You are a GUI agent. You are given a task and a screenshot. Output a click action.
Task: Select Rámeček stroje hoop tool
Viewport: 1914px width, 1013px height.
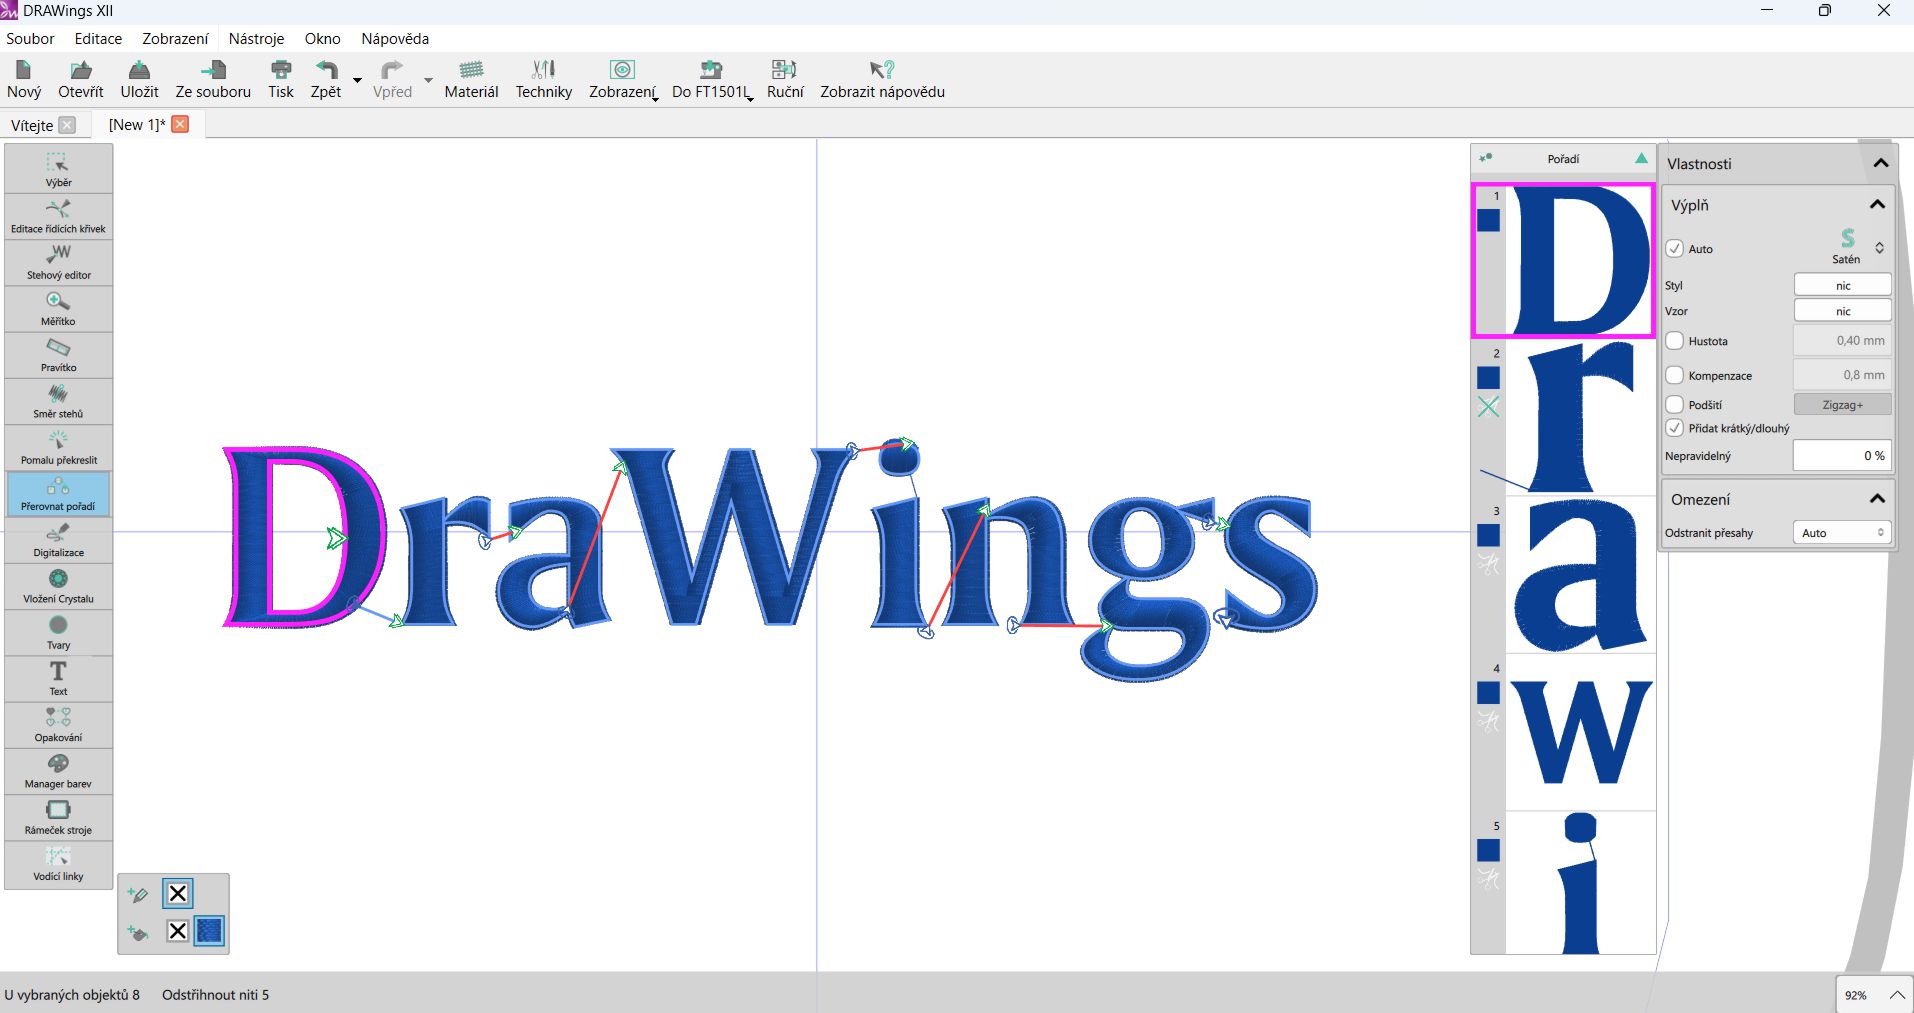pyautogui.click(x=58, y=817)
